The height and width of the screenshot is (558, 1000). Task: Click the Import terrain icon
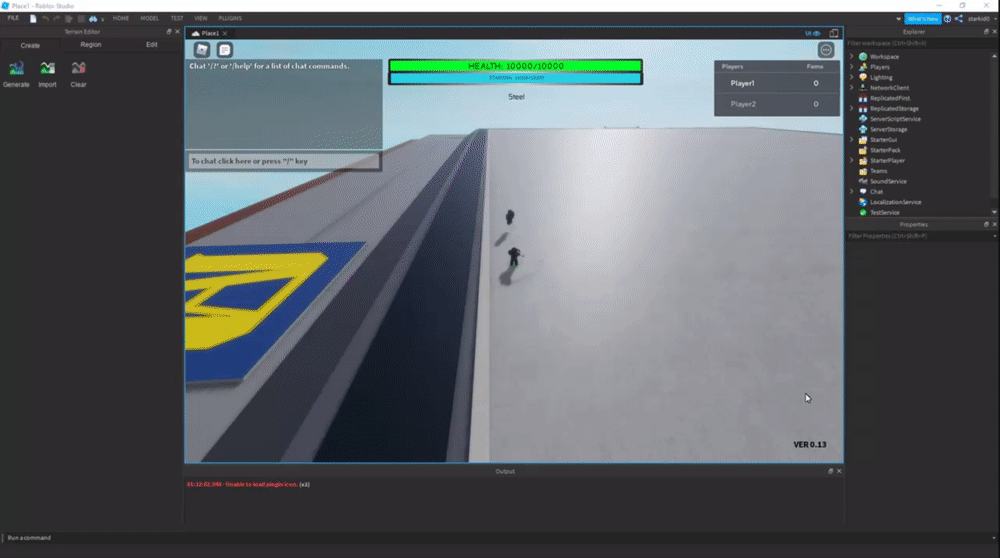(x=47, y=68)
